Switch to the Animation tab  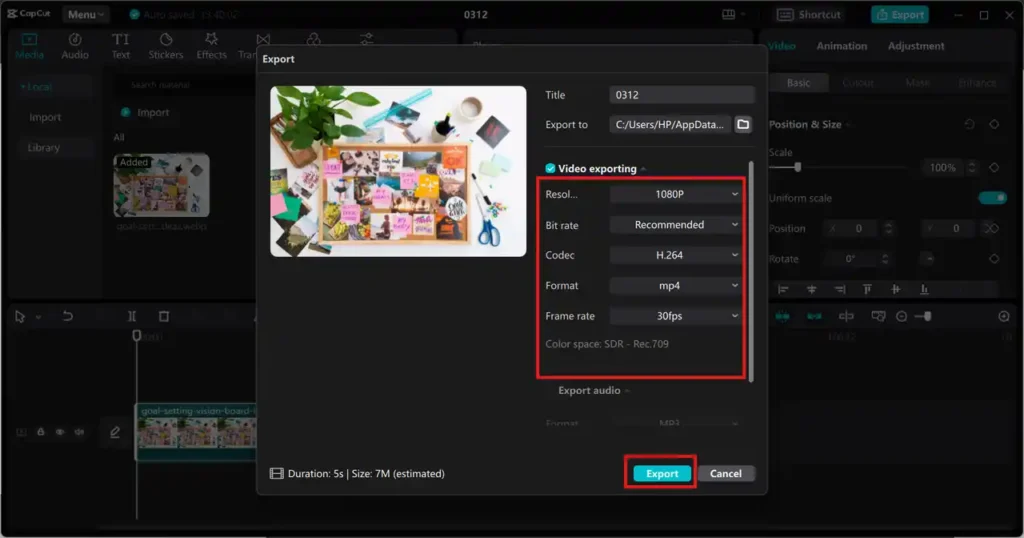(x=841, y=46)
